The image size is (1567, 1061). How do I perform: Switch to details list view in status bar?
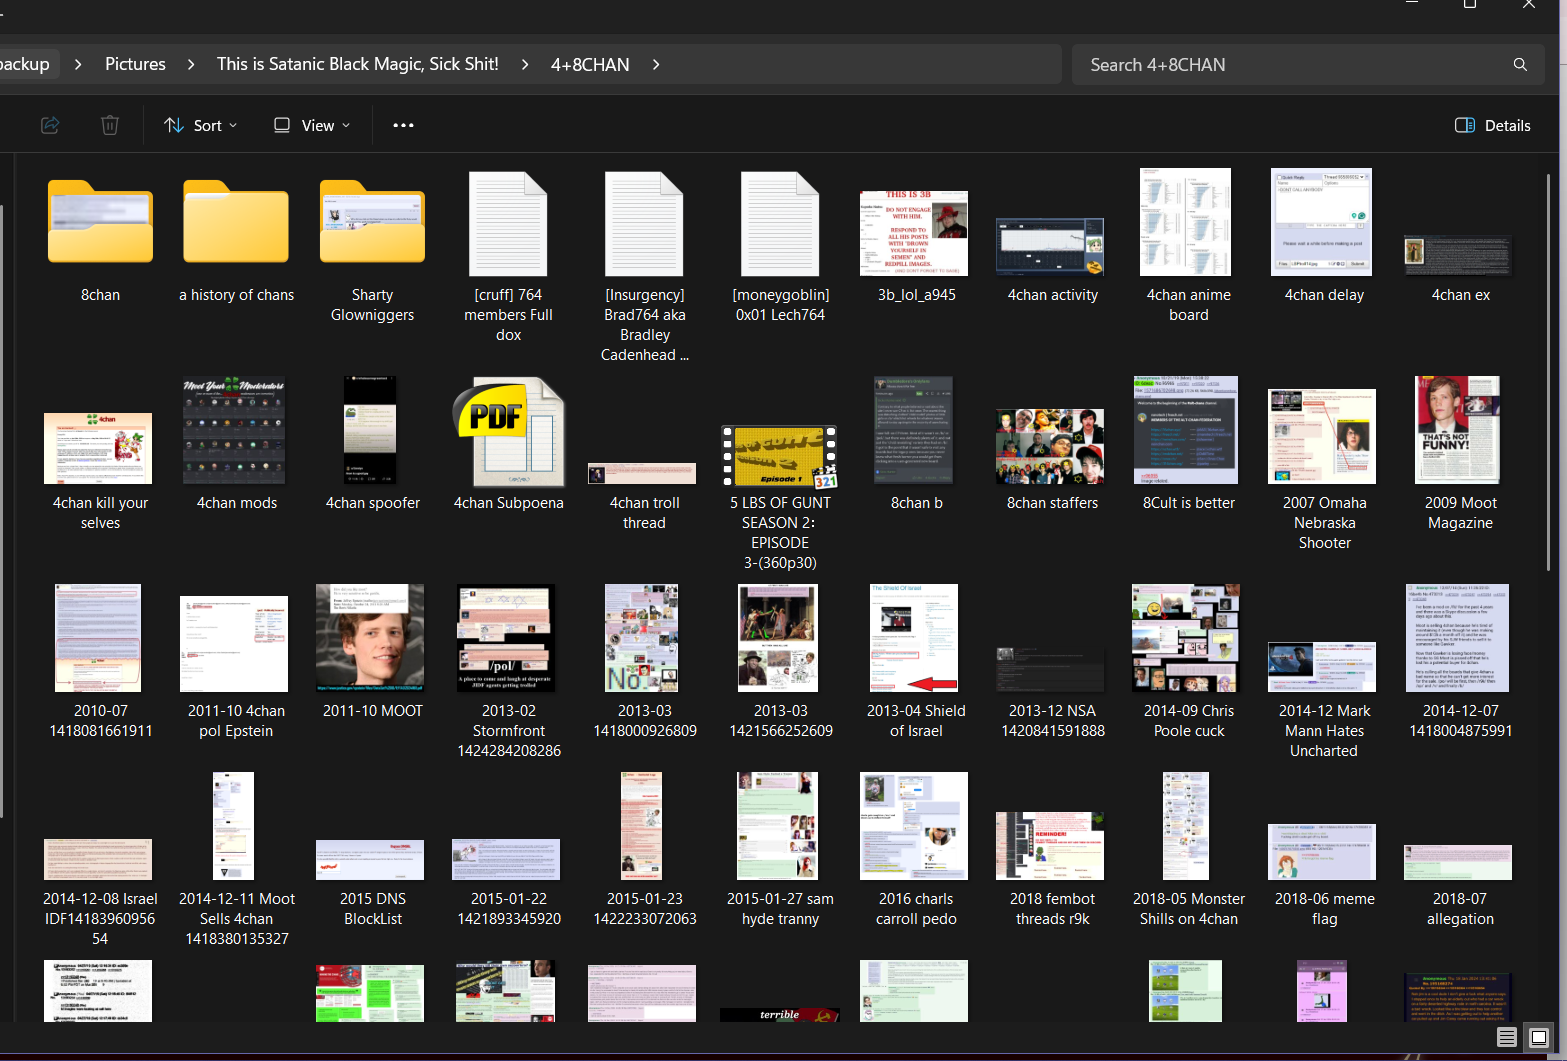pos(1507,1037)
